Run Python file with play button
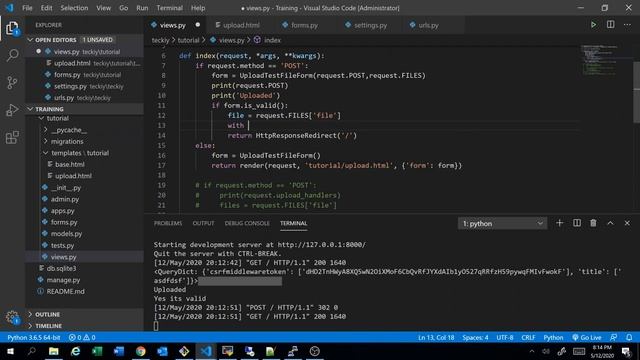640x360 pixels. [x=593, y=25]
